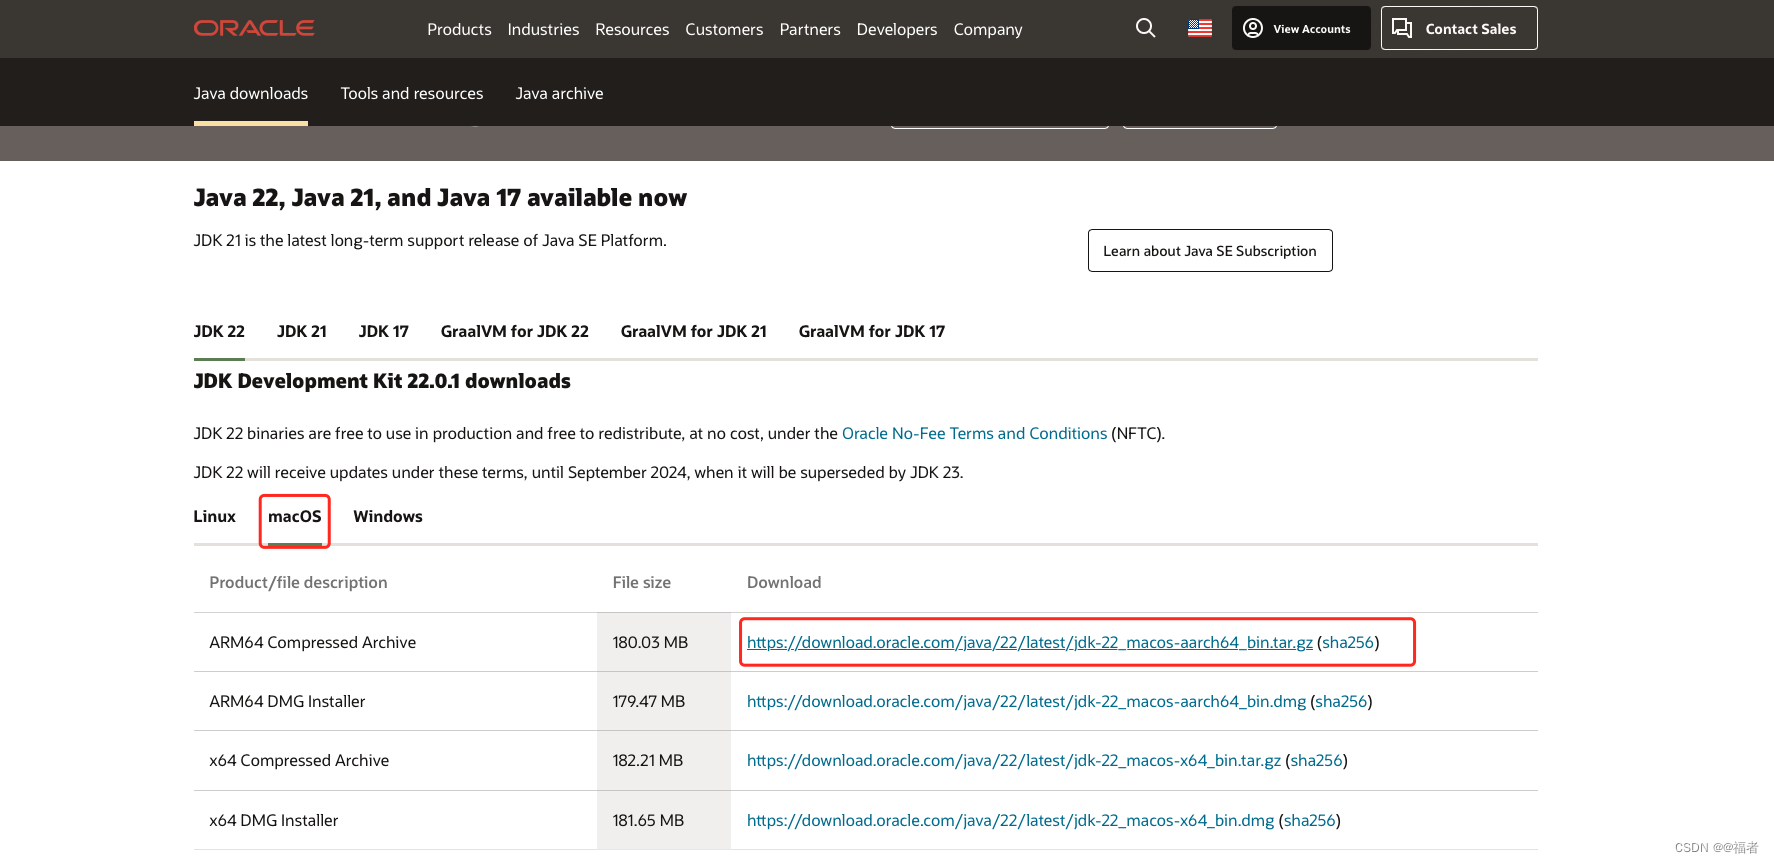Switch to the JDK 17 tab

point(384,331)
